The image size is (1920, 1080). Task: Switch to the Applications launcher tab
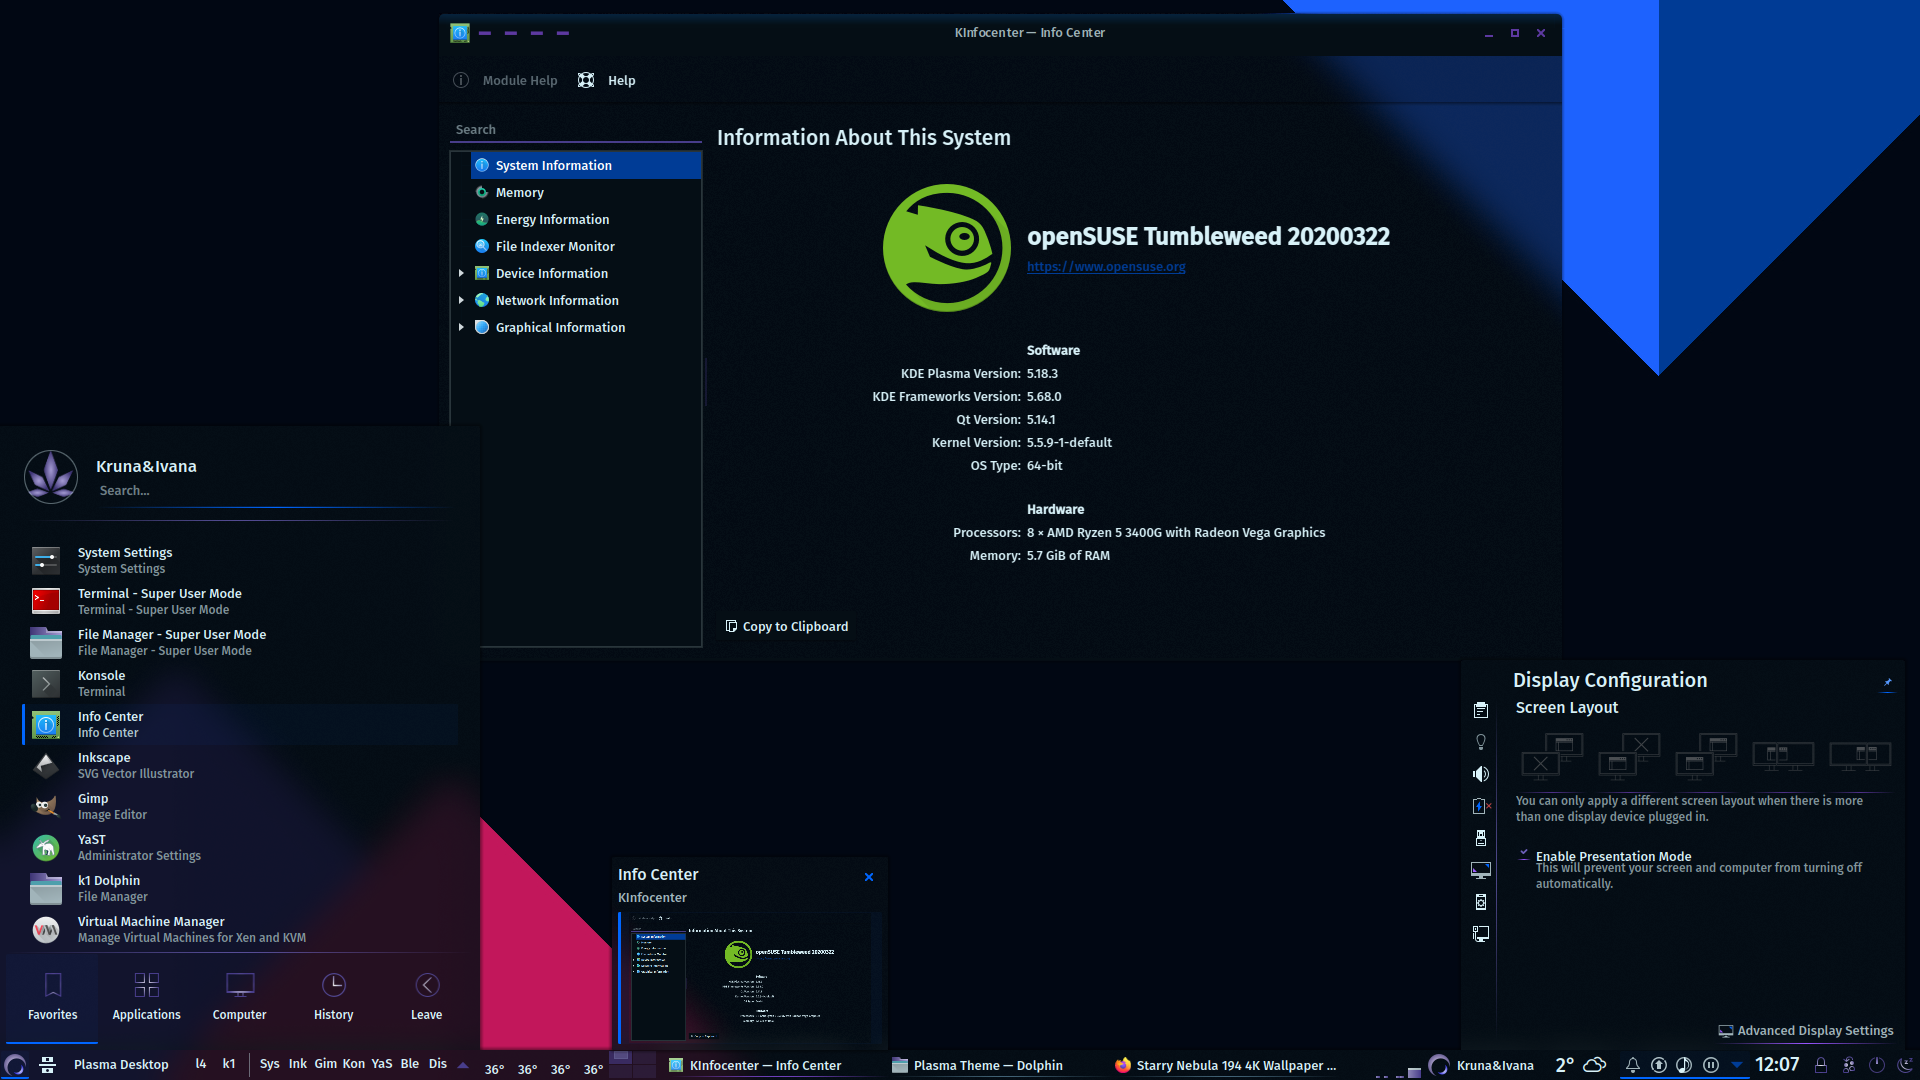[x=146, y=997]
